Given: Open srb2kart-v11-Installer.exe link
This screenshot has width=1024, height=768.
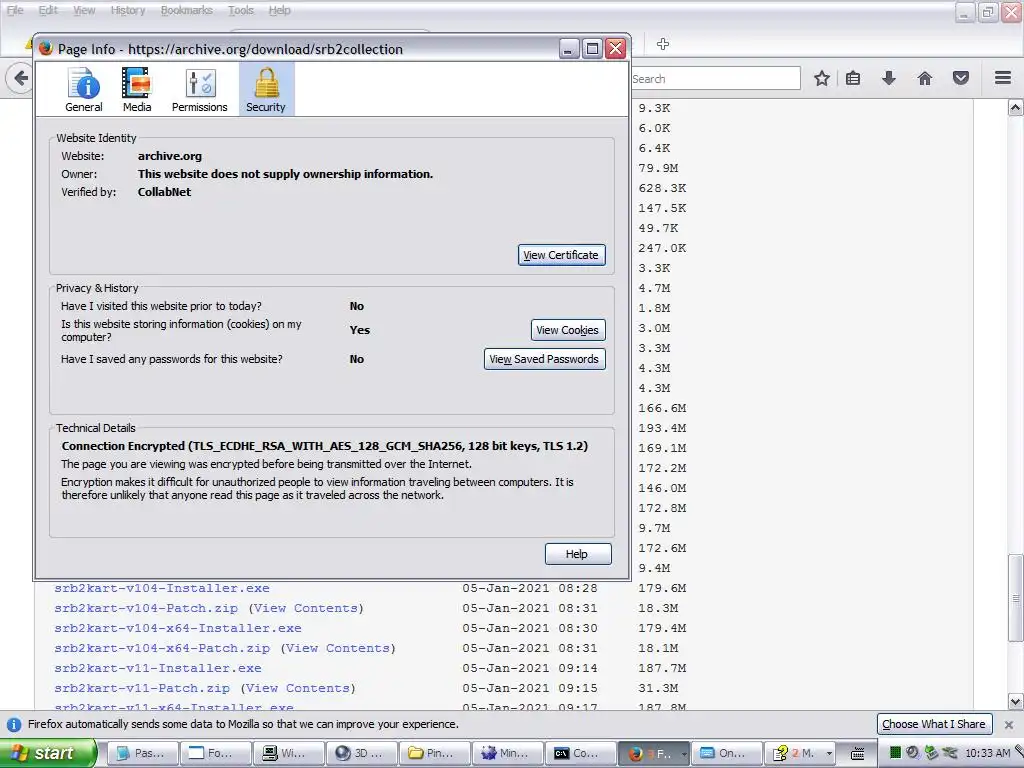Looking at the screenshot, I should [158, 669].
